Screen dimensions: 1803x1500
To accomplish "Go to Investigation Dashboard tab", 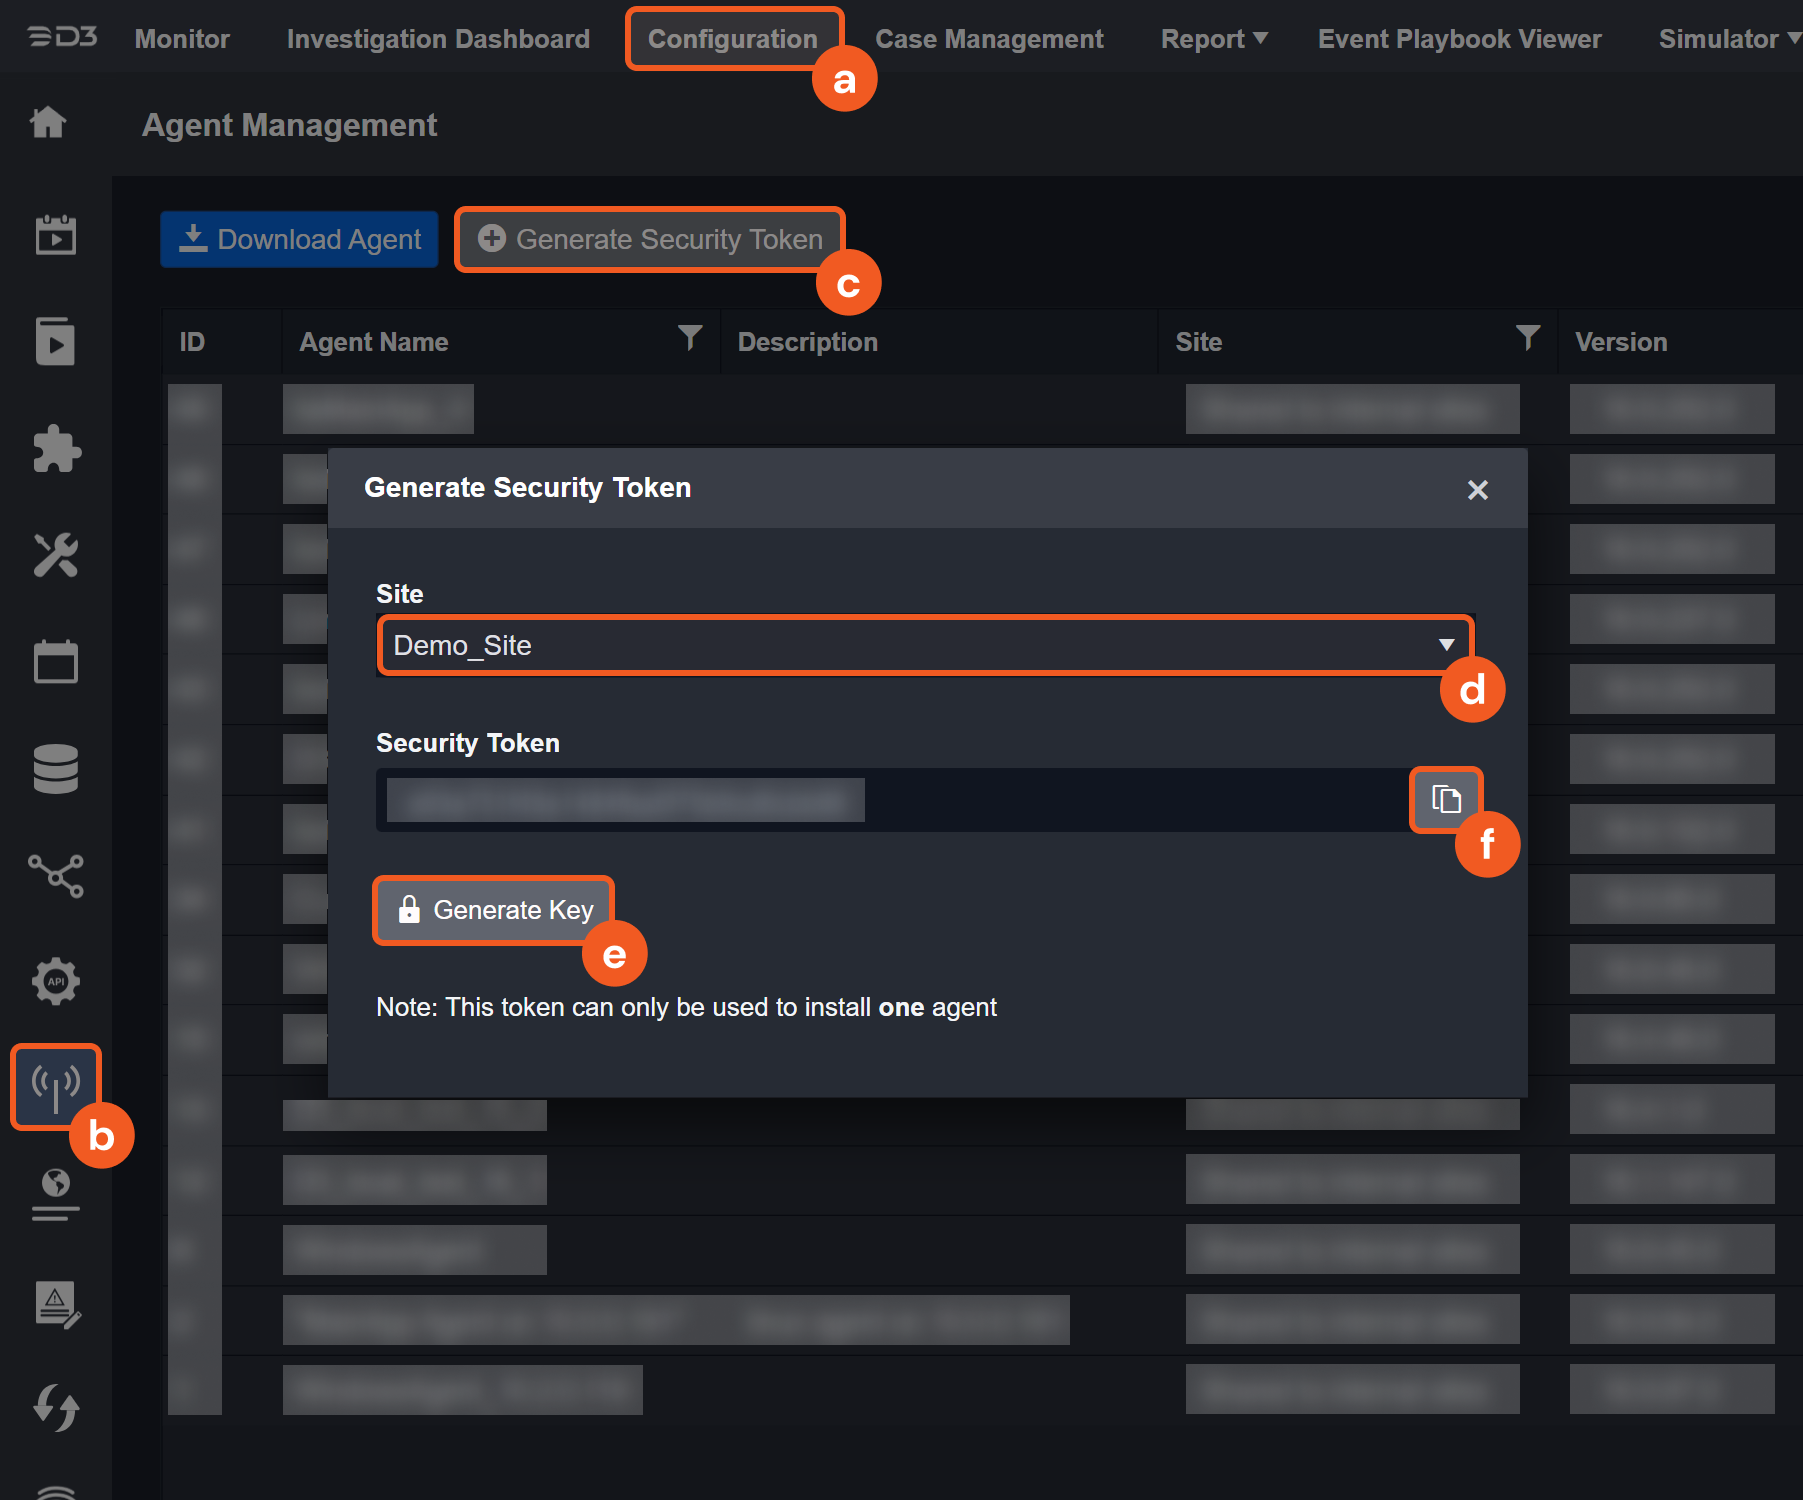I will (438, 39).
